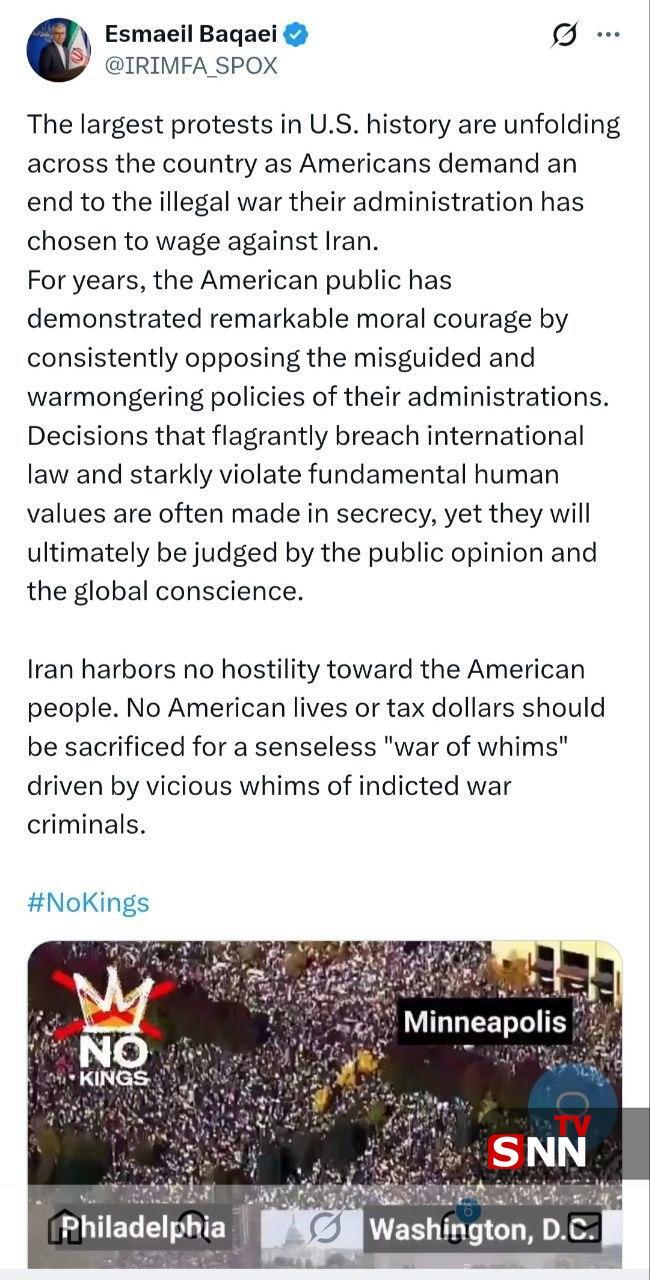The width and height of the screenshot is (650, 1280).
Task: Open the #NoKings hashtag
Action: 88,903
